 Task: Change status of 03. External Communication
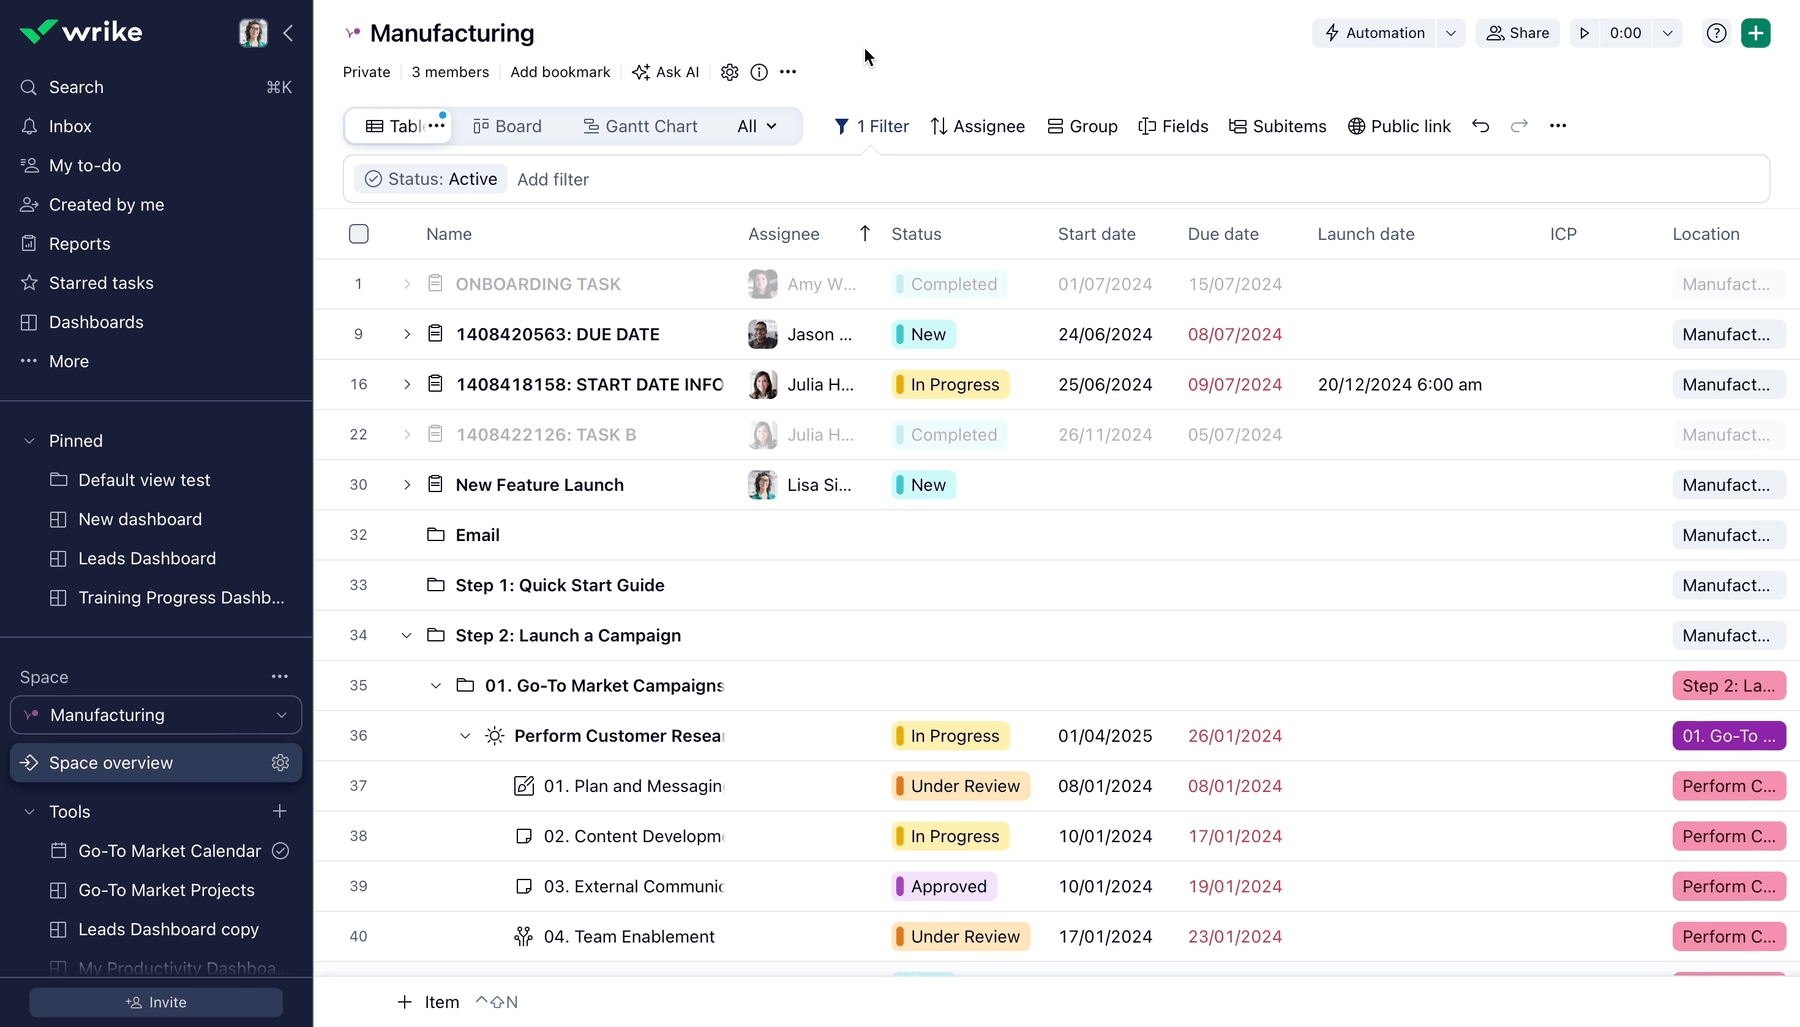pos(944,886)
